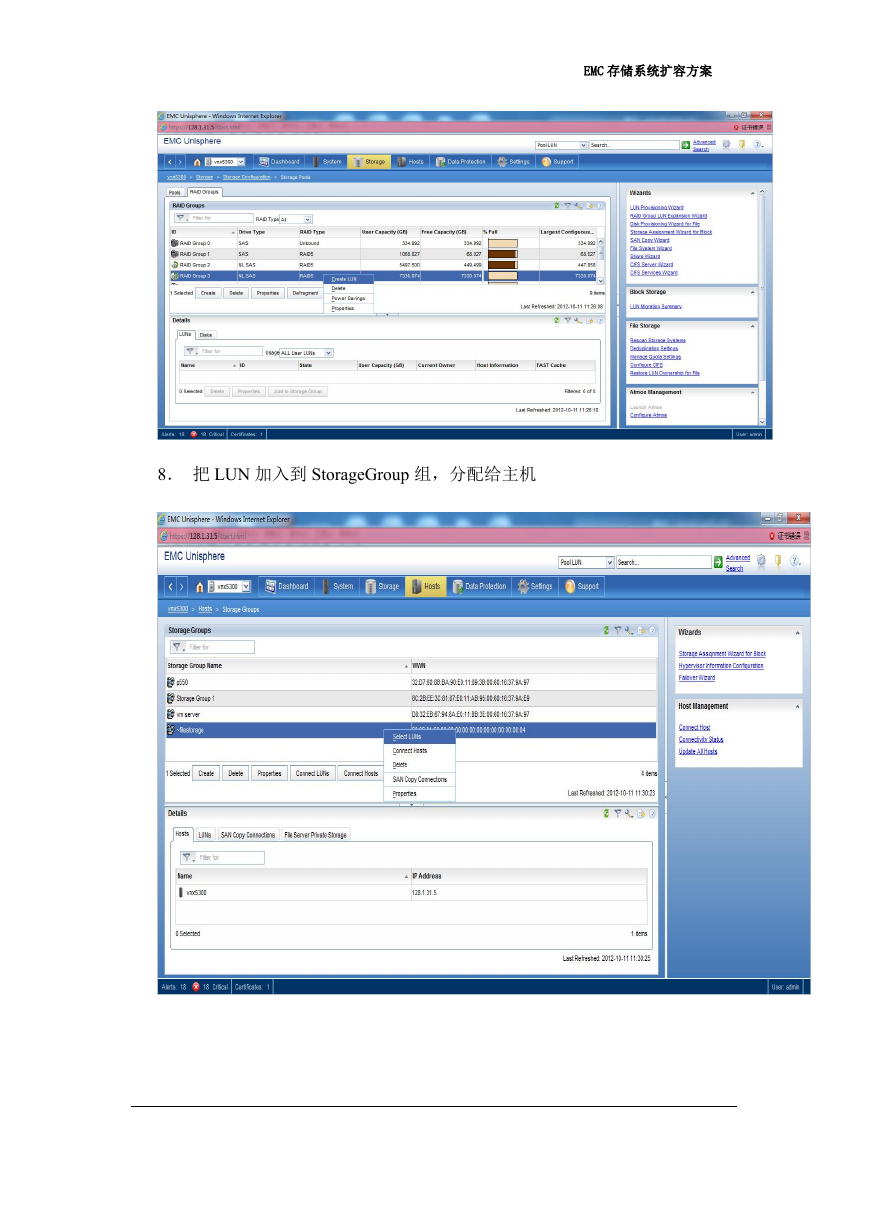Switch to the Disks tab in upper Details

tap(205, 334)
